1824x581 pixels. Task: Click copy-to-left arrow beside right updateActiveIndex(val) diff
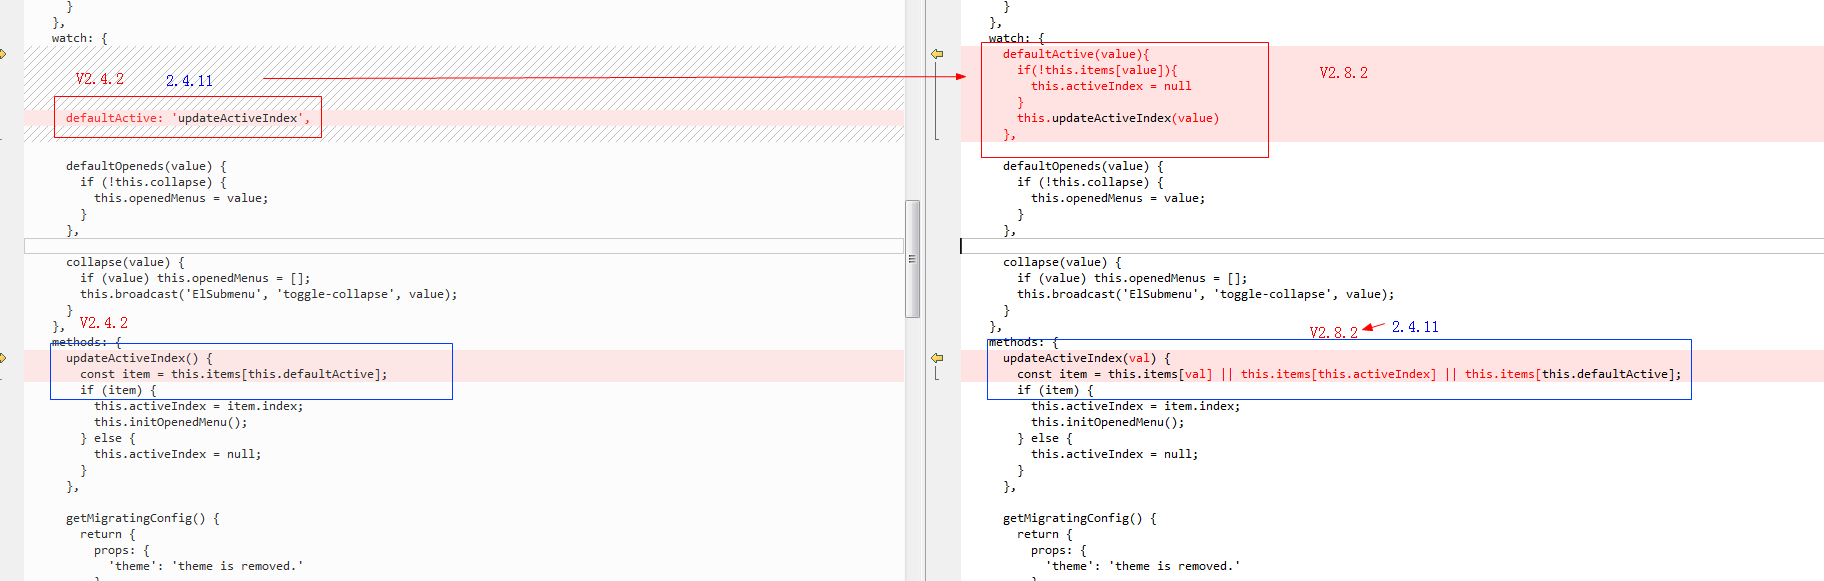937,358
